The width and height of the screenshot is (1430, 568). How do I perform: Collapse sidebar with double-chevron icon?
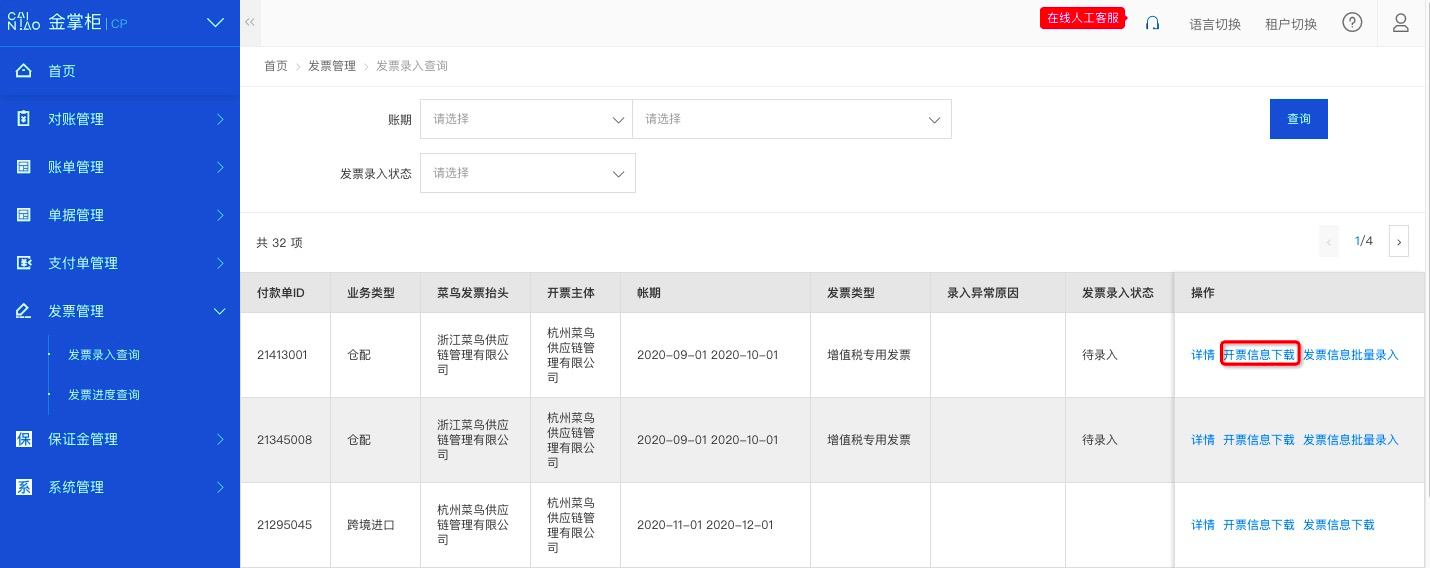point(249,22)
